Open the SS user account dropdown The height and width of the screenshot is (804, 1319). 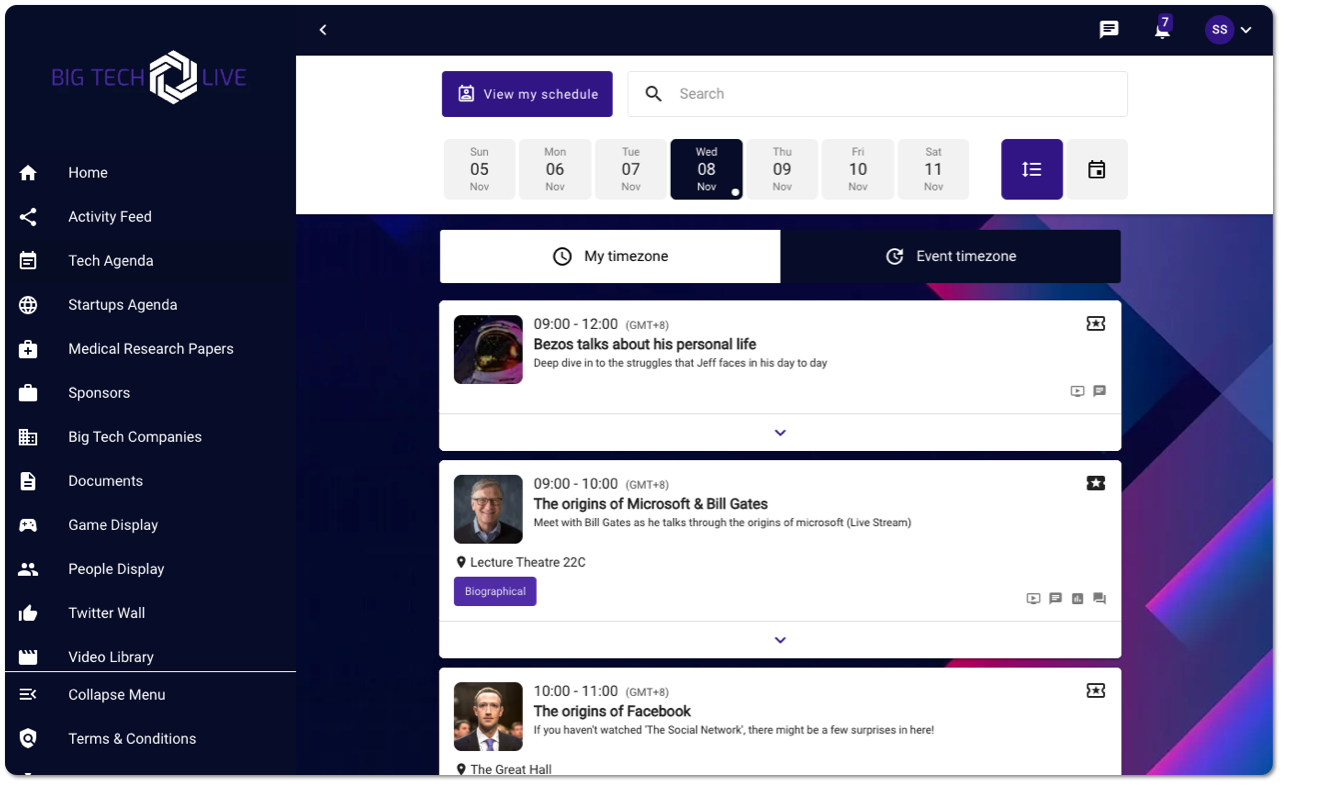pos(1229,30)
